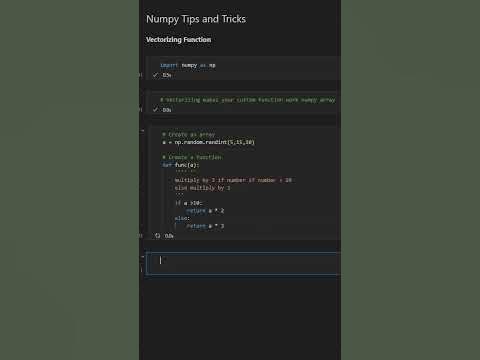Click the success checkmark under the import cell
The height and width of the screenshot is (360, 480).
click(x=155, y=75)
